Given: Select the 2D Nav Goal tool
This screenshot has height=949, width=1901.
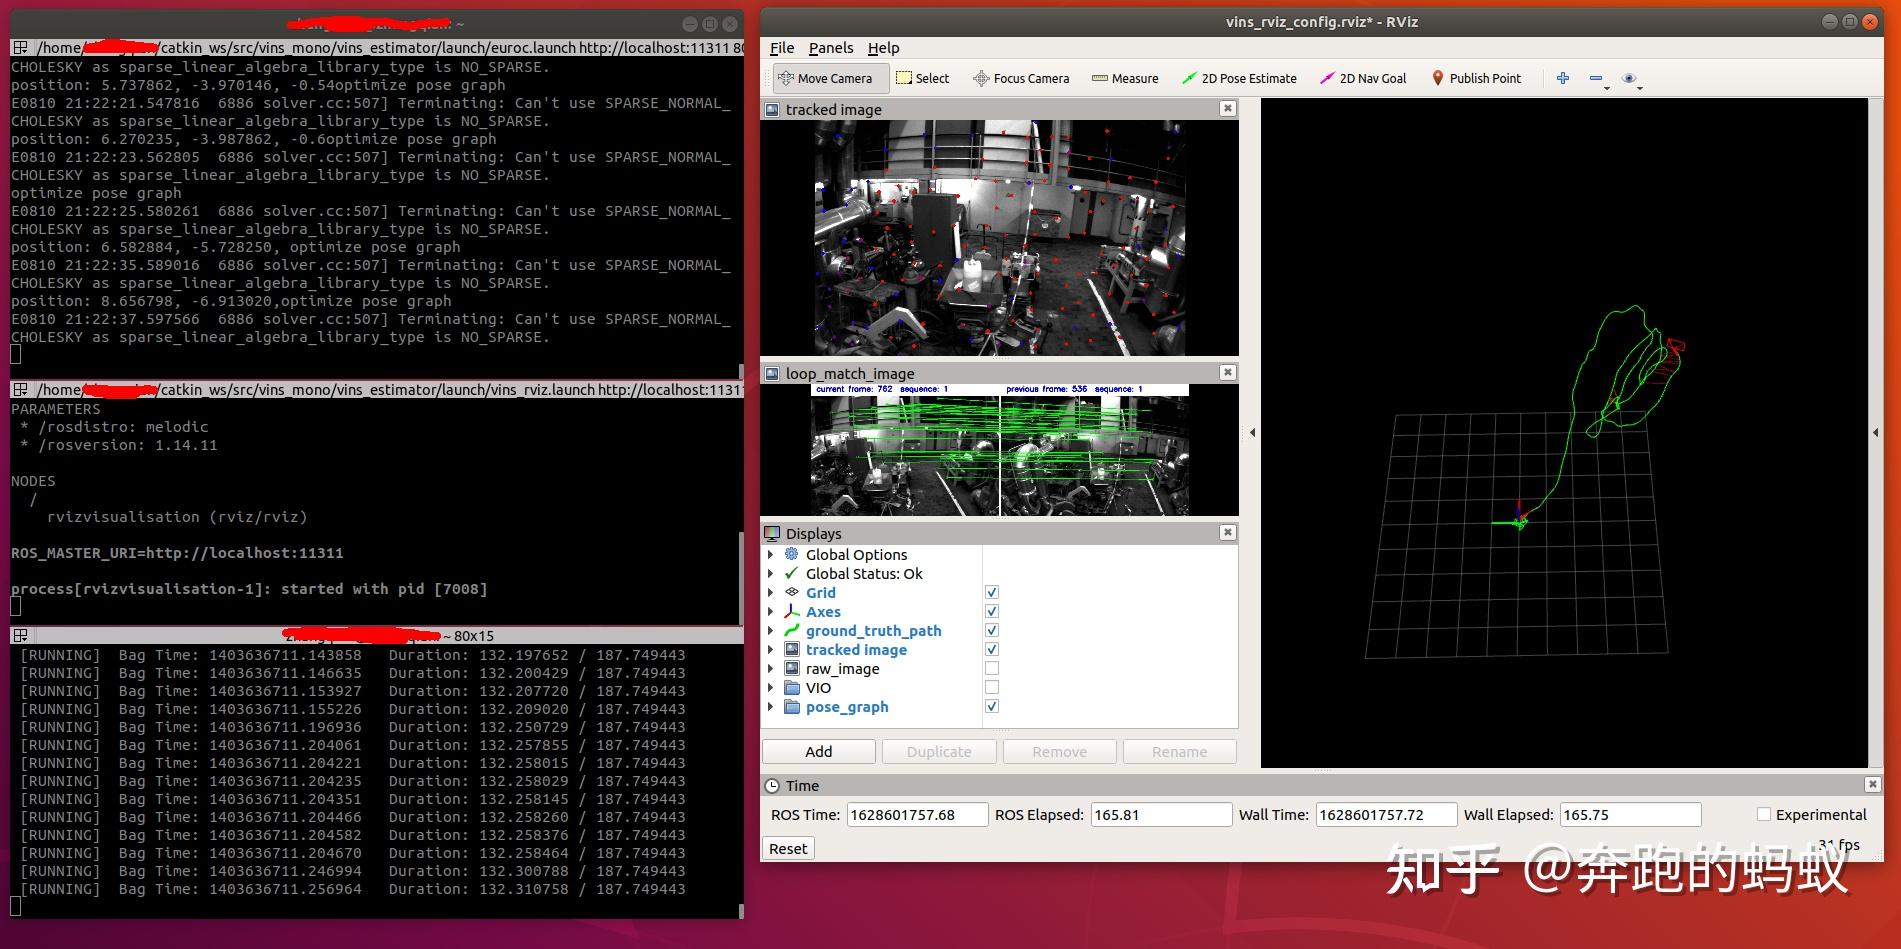Looking at the screenshot, I should [x=1363, y=78].
